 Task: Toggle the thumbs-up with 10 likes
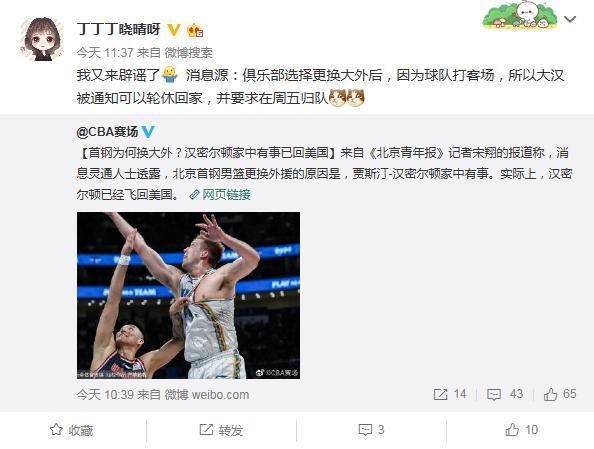tap(522, 430)
